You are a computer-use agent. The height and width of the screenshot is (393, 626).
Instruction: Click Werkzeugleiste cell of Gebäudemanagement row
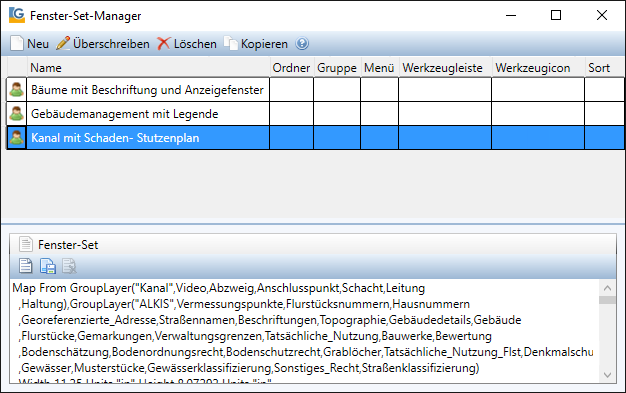click(x=445, y=113)
